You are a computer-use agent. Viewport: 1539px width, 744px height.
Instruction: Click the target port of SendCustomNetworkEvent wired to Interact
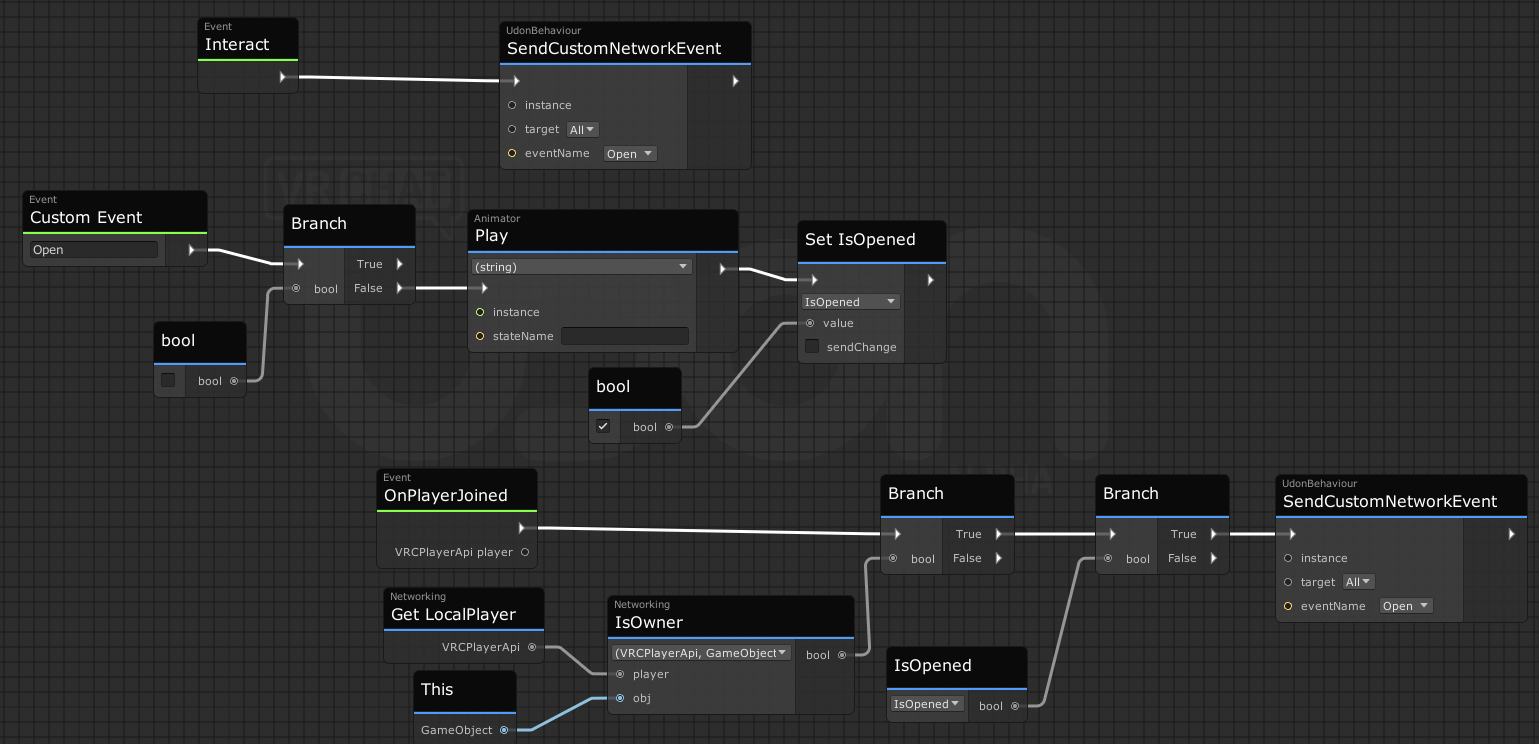(512, 129)
